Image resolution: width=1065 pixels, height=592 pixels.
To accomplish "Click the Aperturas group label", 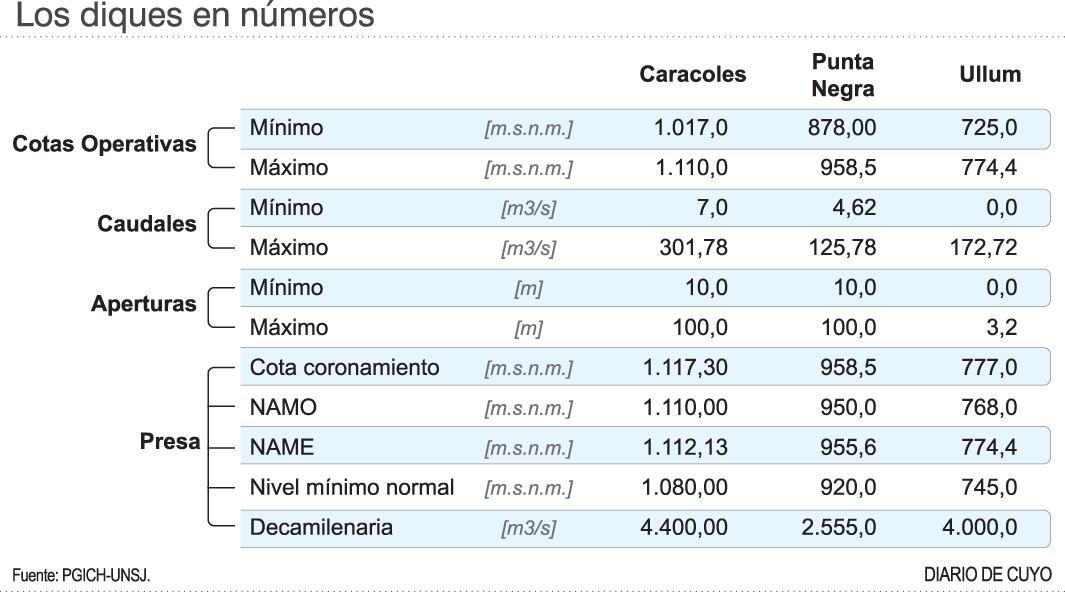I will 140,304.
